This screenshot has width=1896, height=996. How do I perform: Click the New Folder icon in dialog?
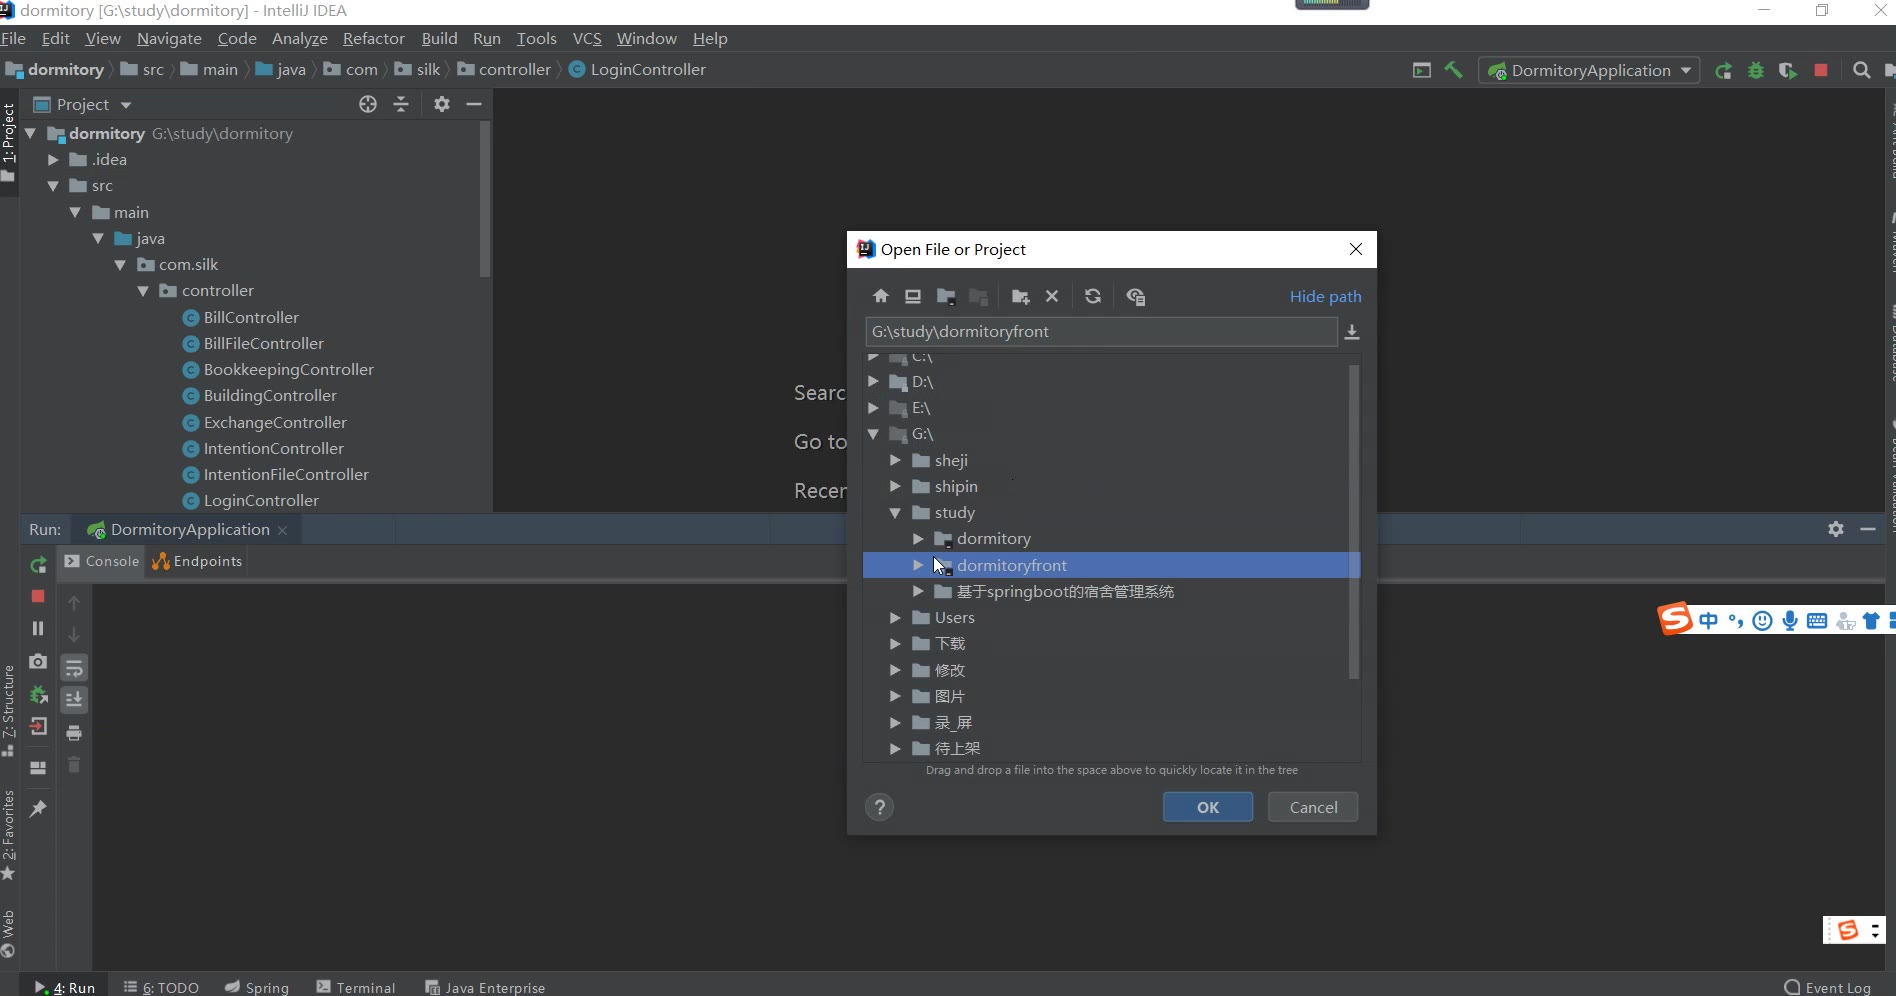pyautogui.click(x=1020, y=296)
